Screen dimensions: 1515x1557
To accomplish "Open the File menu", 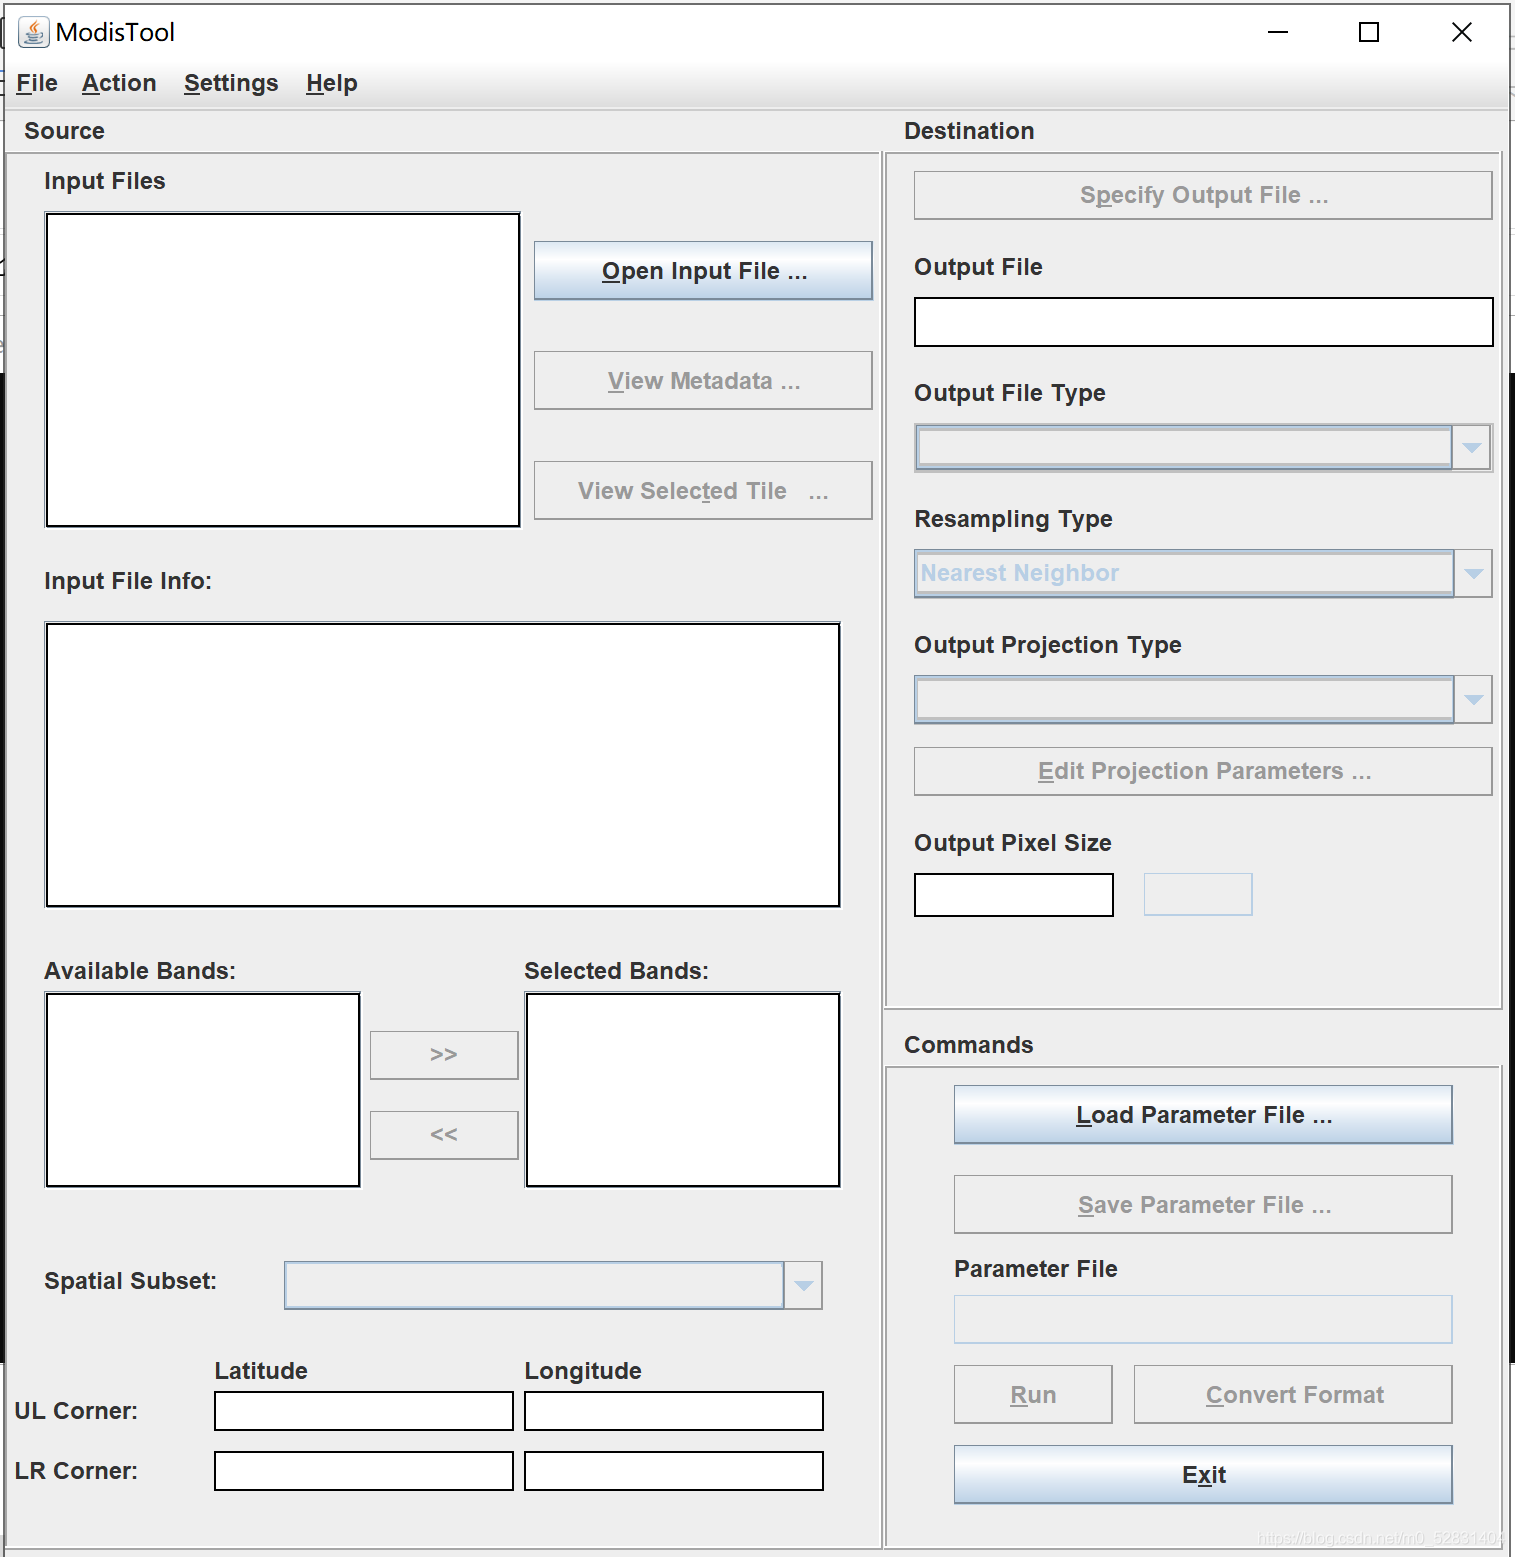I will click(x=37, y=83).
